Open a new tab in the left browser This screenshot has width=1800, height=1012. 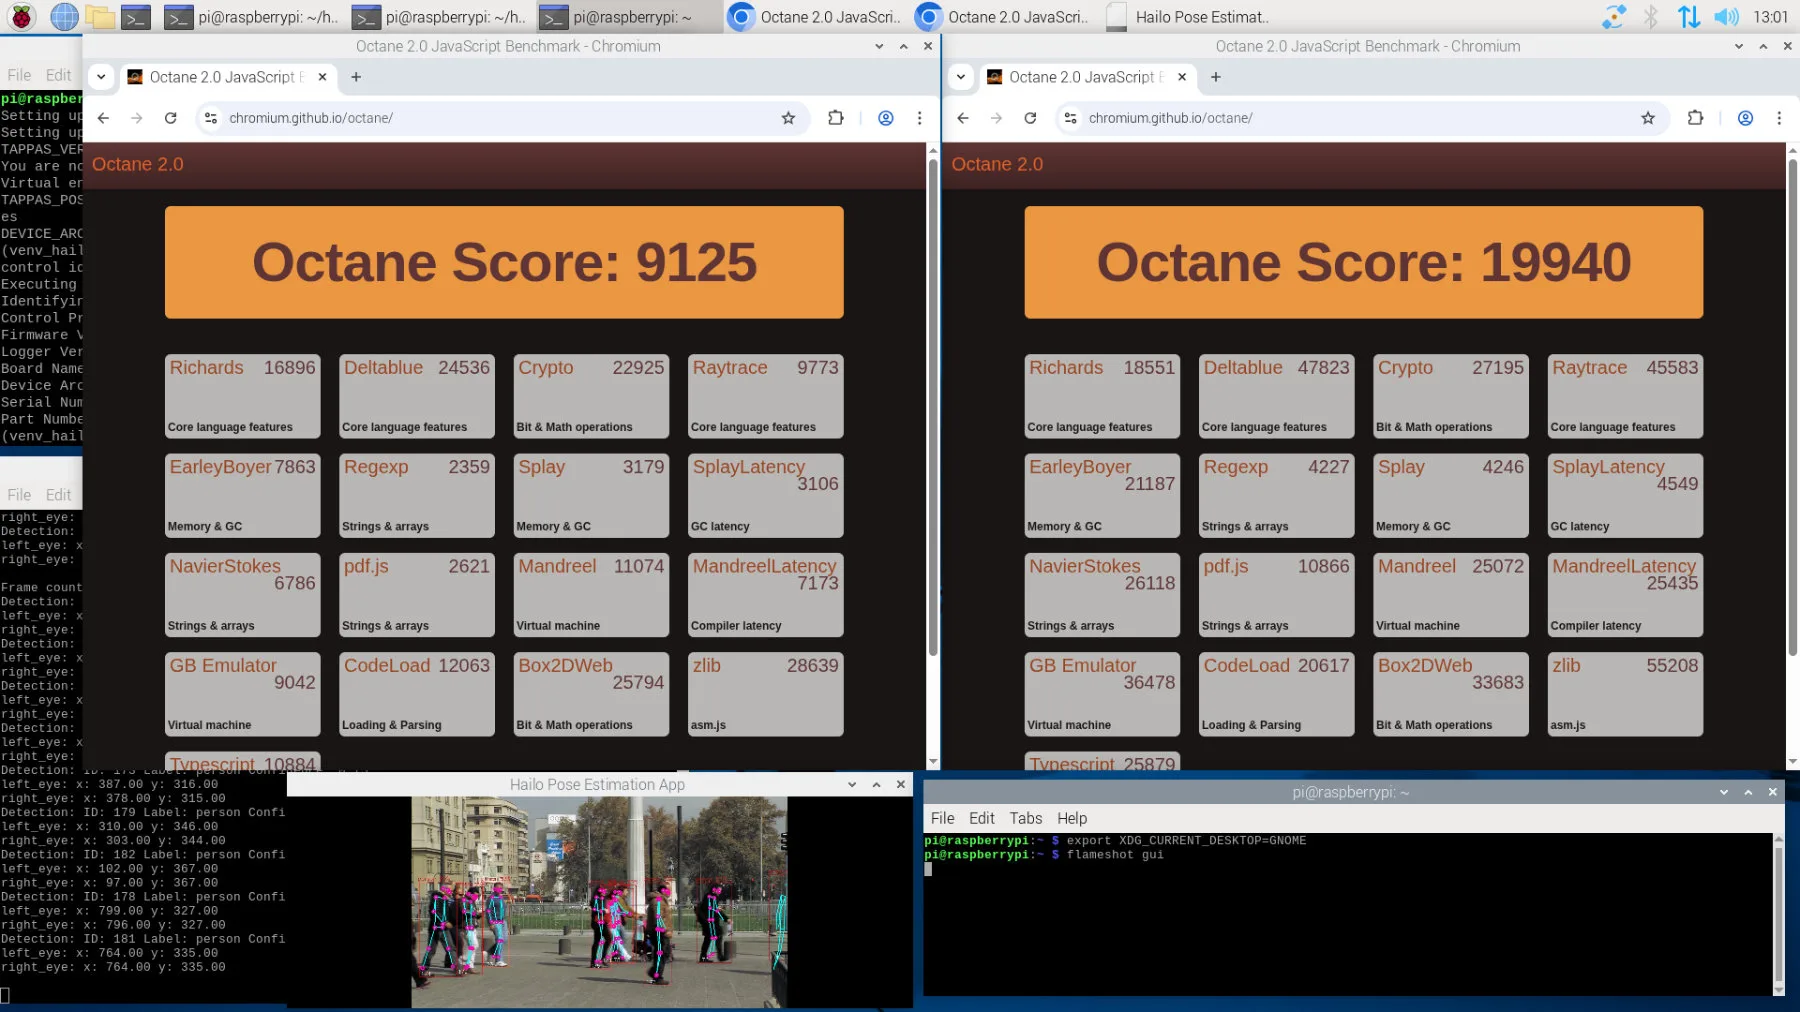(356, 77)
